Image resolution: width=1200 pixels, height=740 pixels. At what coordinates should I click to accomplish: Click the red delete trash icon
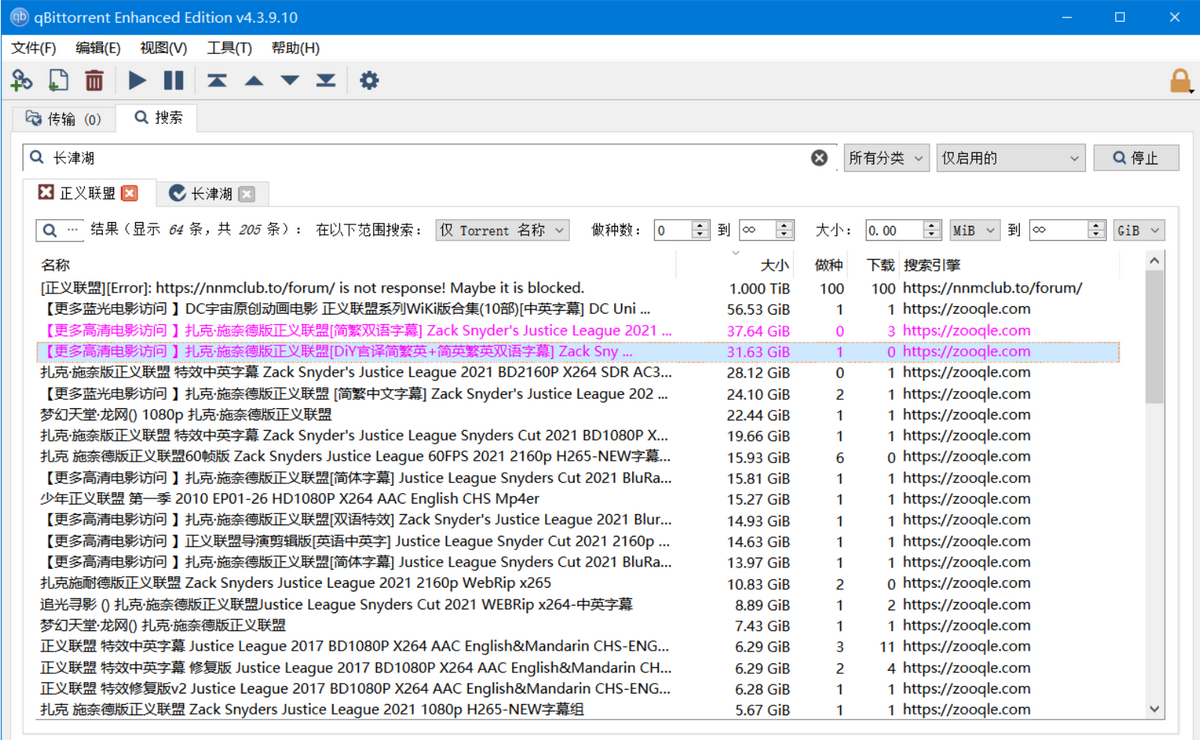coord(94,80)
